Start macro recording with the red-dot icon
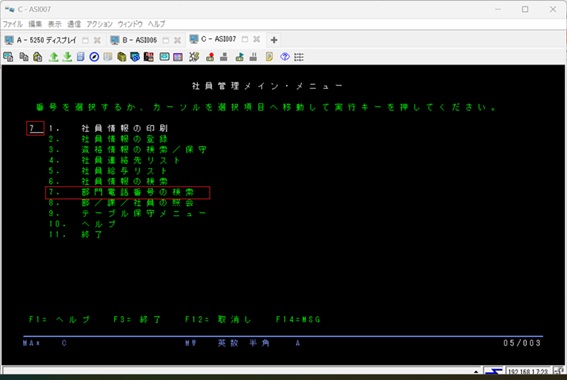This screenshot has height=380, width=567. (210, 57)
